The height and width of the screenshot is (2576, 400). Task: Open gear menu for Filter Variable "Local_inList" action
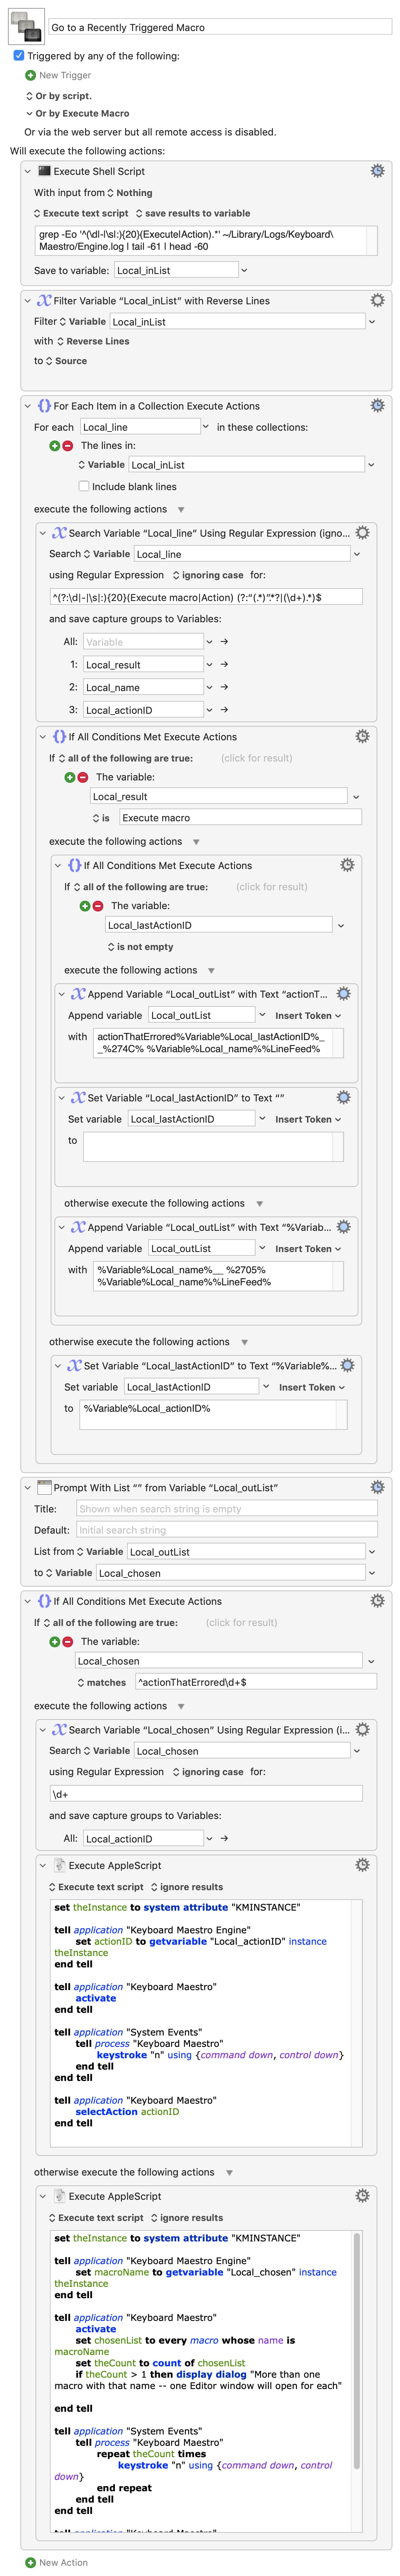tap(377, 300)
